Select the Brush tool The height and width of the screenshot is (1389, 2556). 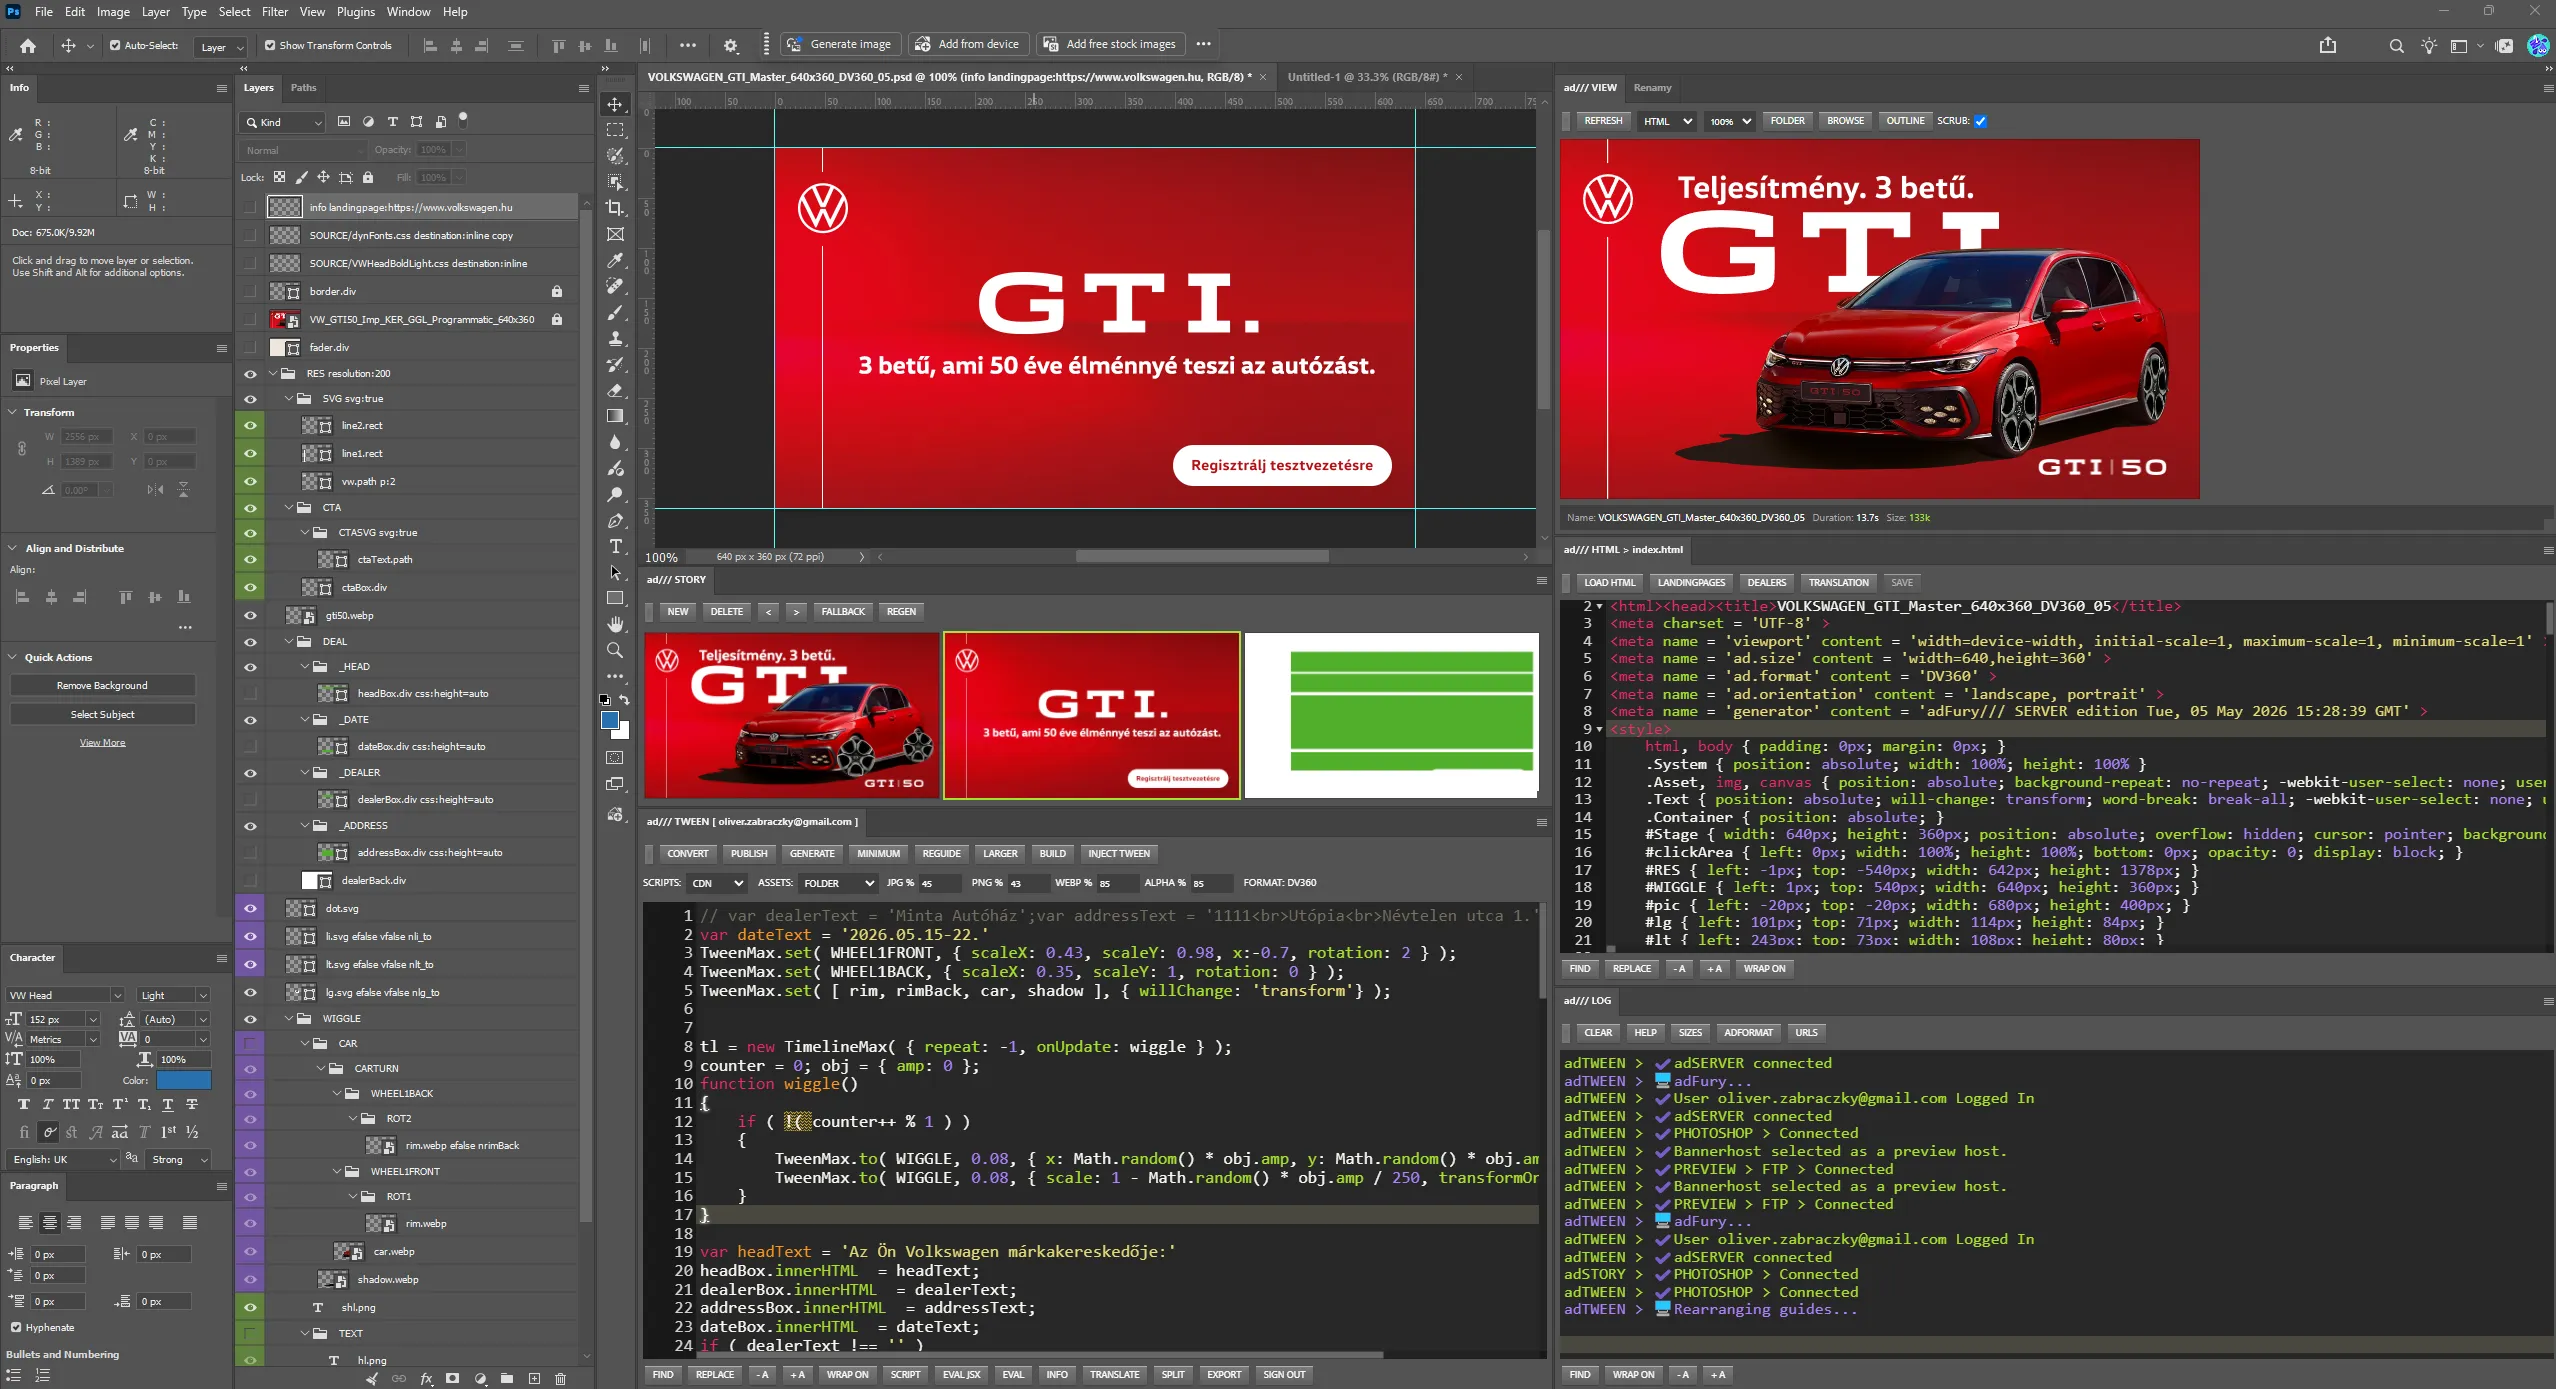[615, 312]
